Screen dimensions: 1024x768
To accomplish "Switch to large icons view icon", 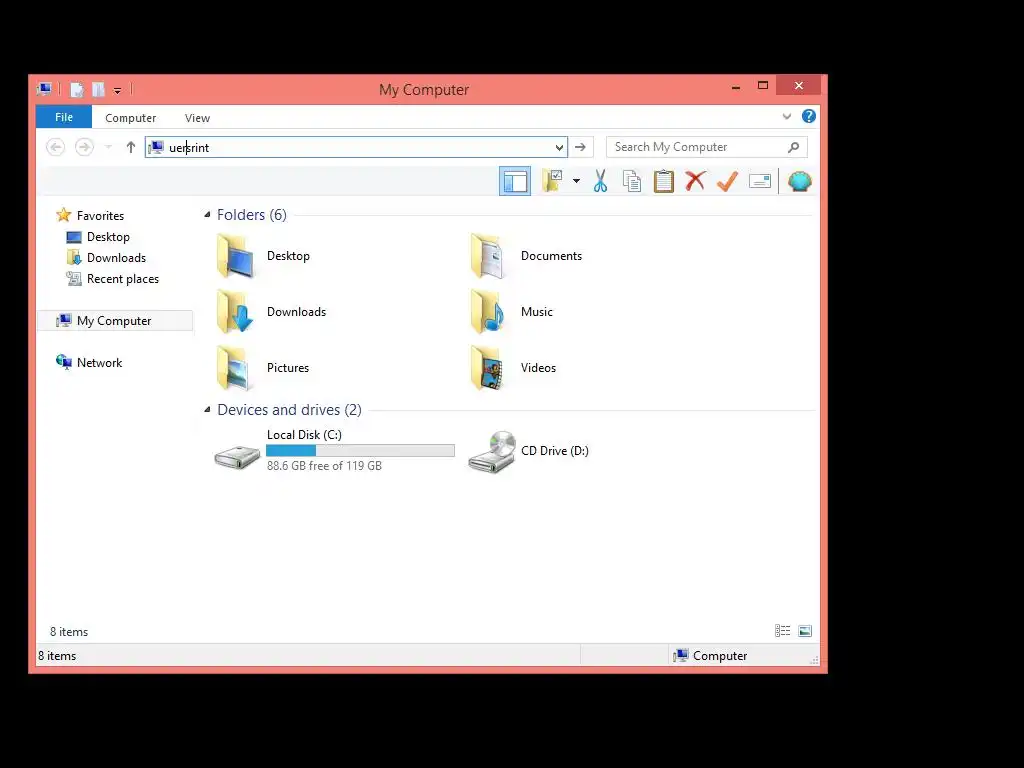I will [x=805, y=631].
